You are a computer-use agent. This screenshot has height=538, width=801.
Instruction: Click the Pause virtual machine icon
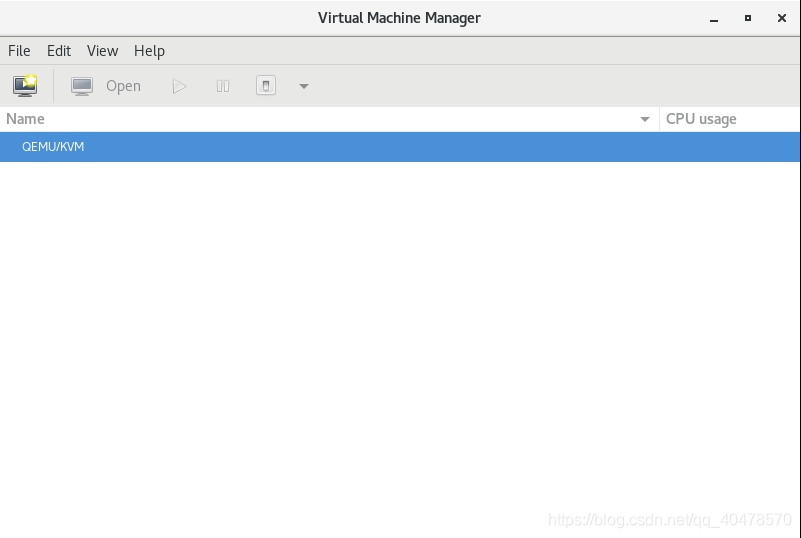pos(223,86)
